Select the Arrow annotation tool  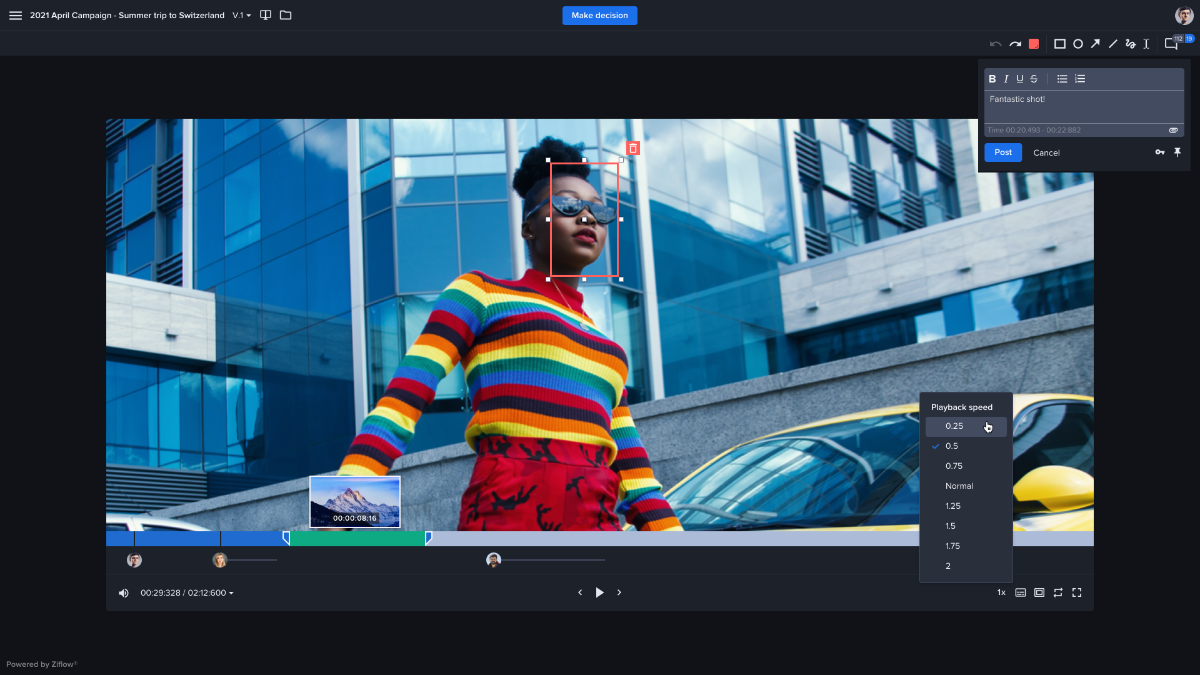1096,44
